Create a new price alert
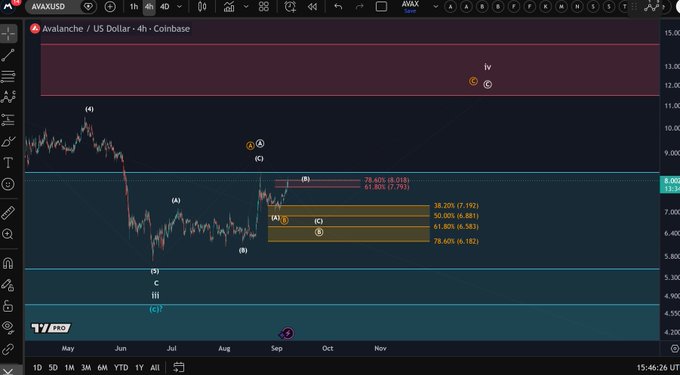Image resolution: width=680 pixels, height=375 pixels. [290, 7]
